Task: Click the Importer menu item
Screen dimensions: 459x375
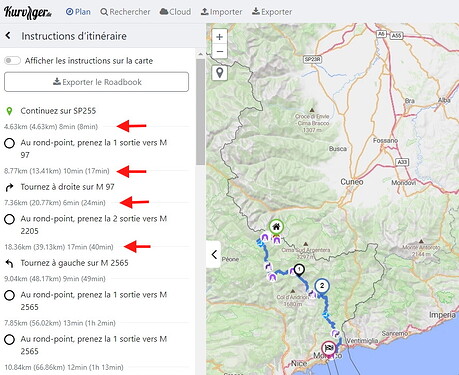Action: click(221, 12)
